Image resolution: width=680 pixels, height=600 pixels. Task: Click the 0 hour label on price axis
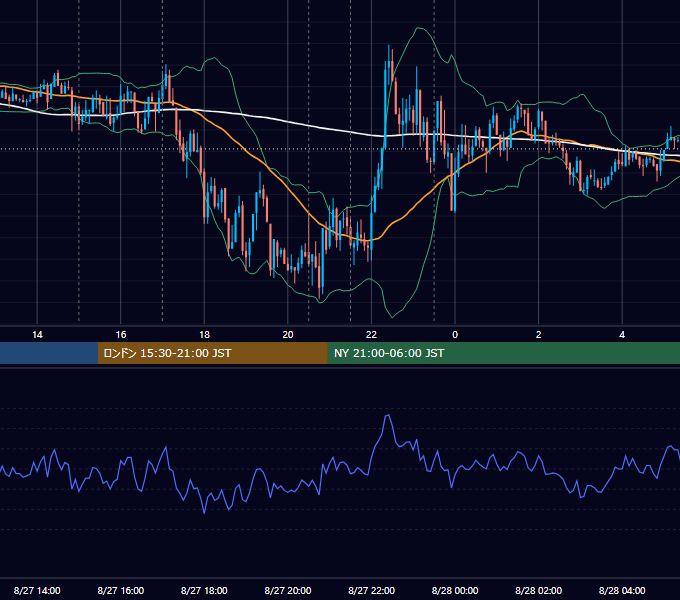[455, 335]
